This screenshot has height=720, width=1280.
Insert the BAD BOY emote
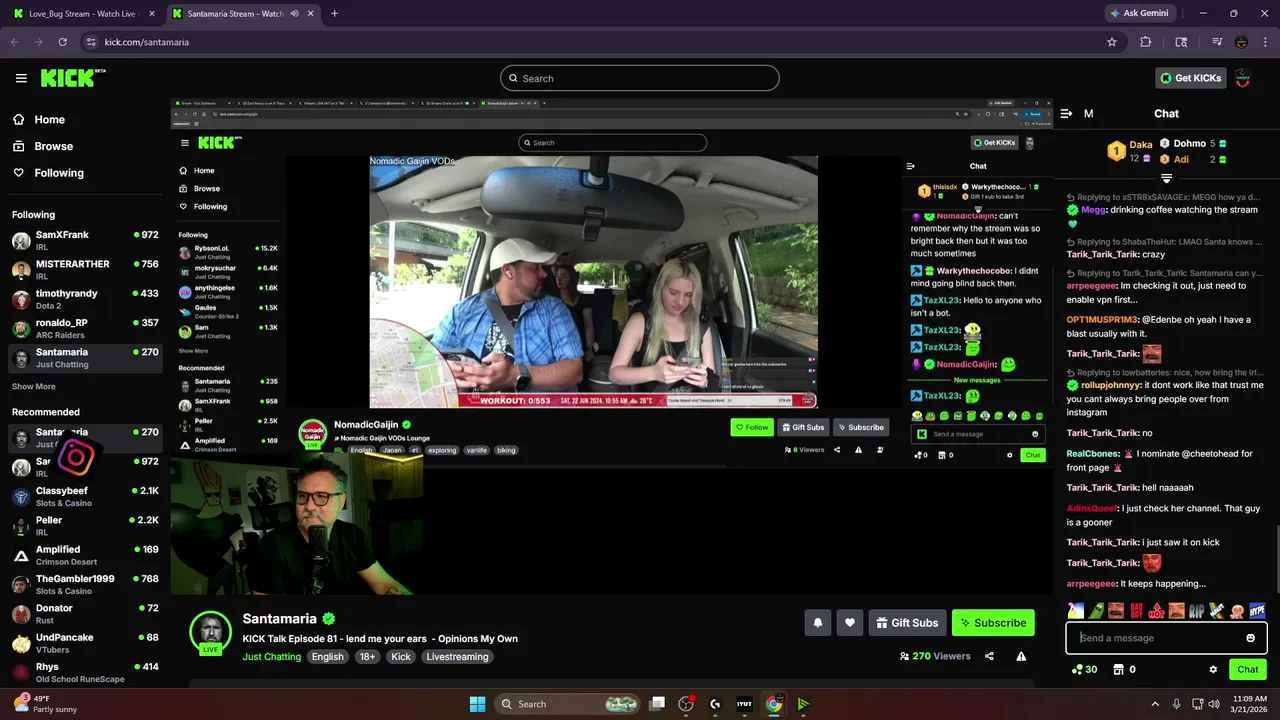1136,610
